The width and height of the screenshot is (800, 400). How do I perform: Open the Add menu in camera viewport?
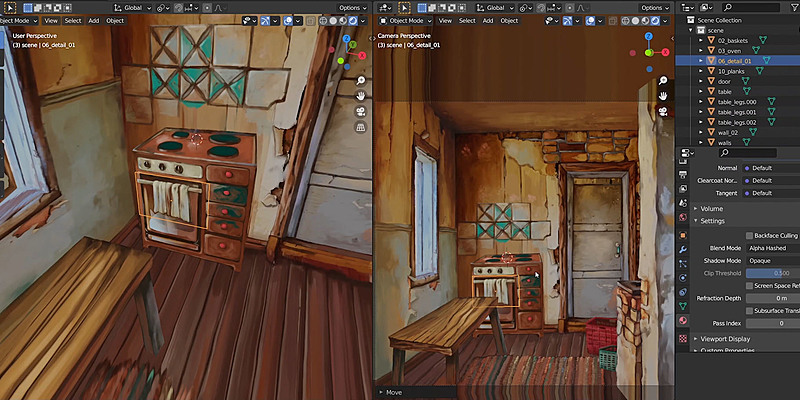tap(487, 20)
